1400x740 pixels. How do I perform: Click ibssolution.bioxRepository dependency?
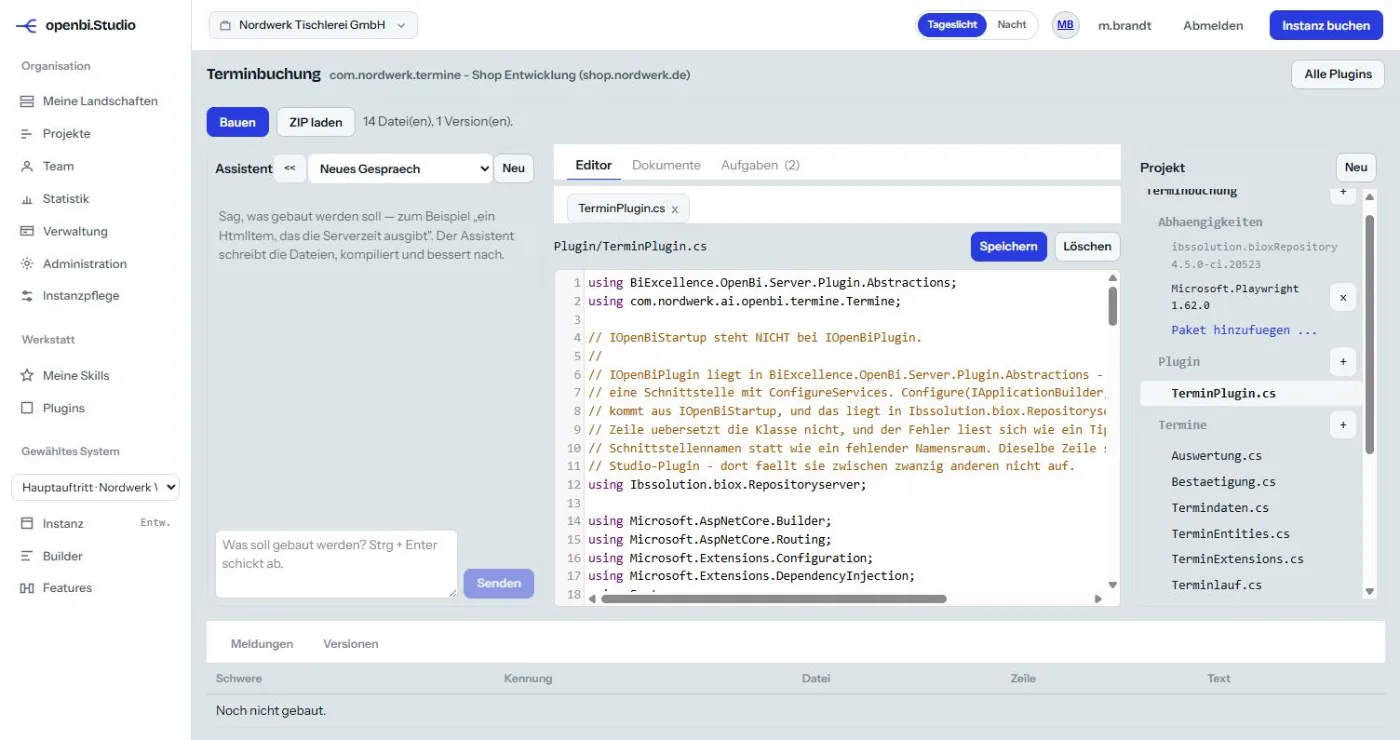[x=1254, y=255]
